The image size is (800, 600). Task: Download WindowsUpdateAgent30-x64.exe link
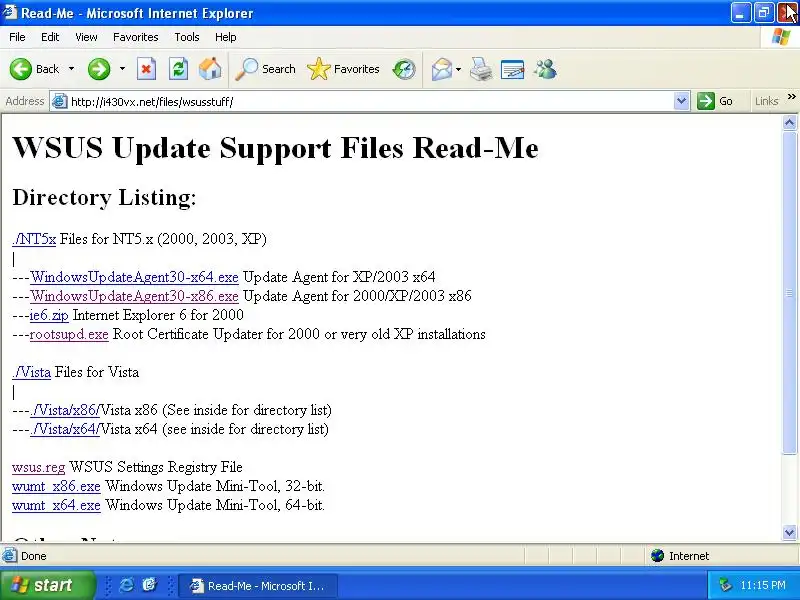pyautogui.click(x=134, y=277)
